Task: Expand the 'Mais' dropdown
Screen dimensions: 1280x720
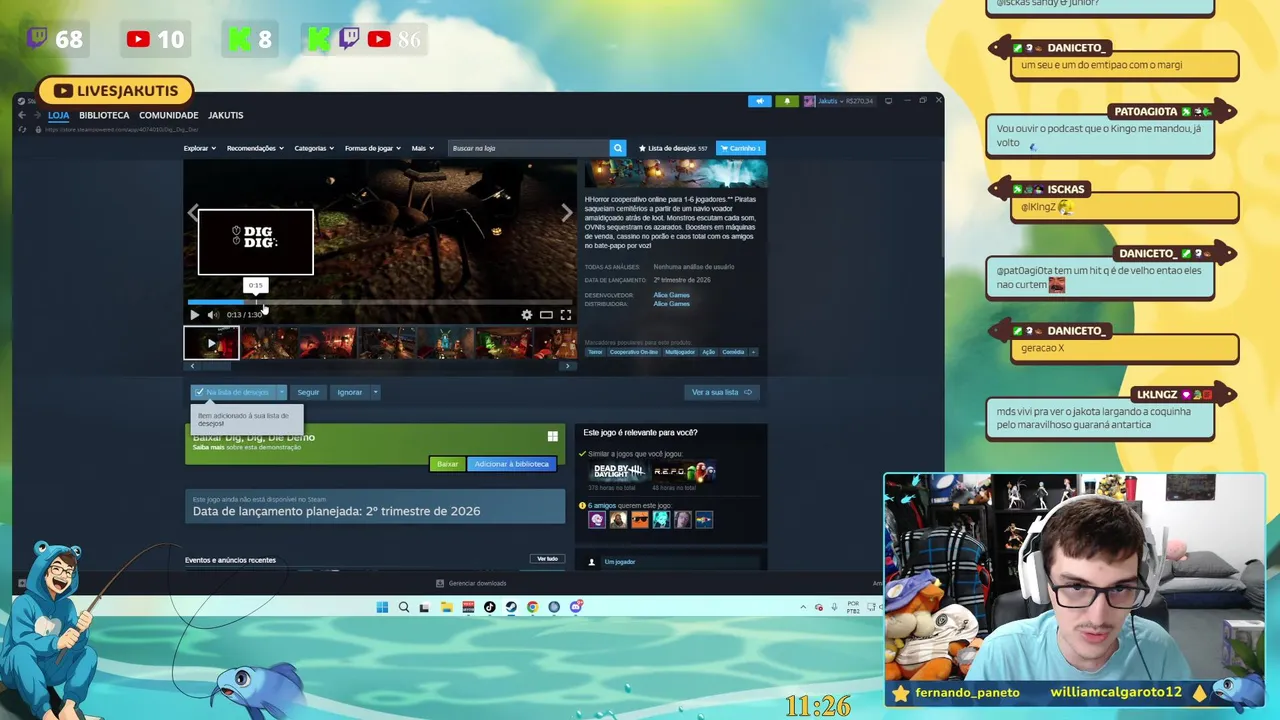Action: pyautogui.click(x=422, y=148)
